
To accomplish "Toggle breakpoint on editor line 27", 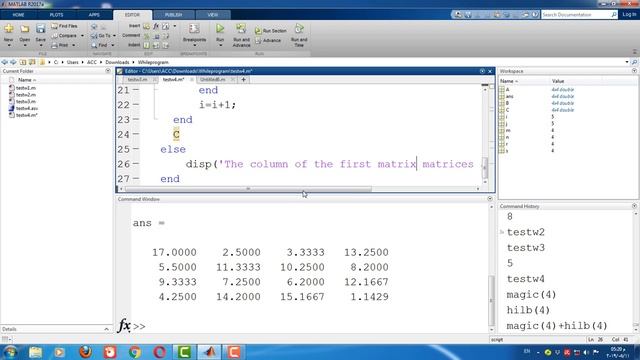I will tap(136, 178).
